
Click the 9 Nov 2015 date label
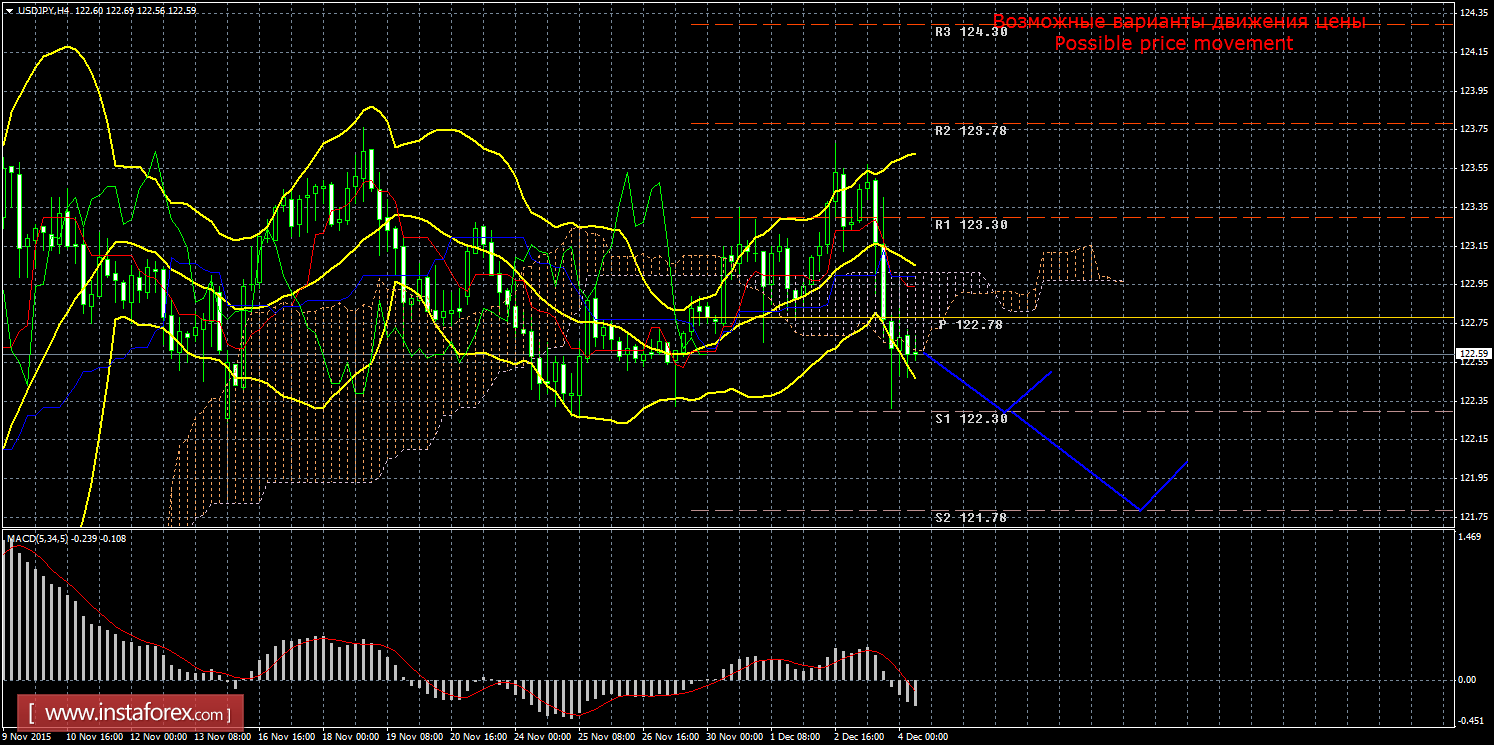click(27, 737)
